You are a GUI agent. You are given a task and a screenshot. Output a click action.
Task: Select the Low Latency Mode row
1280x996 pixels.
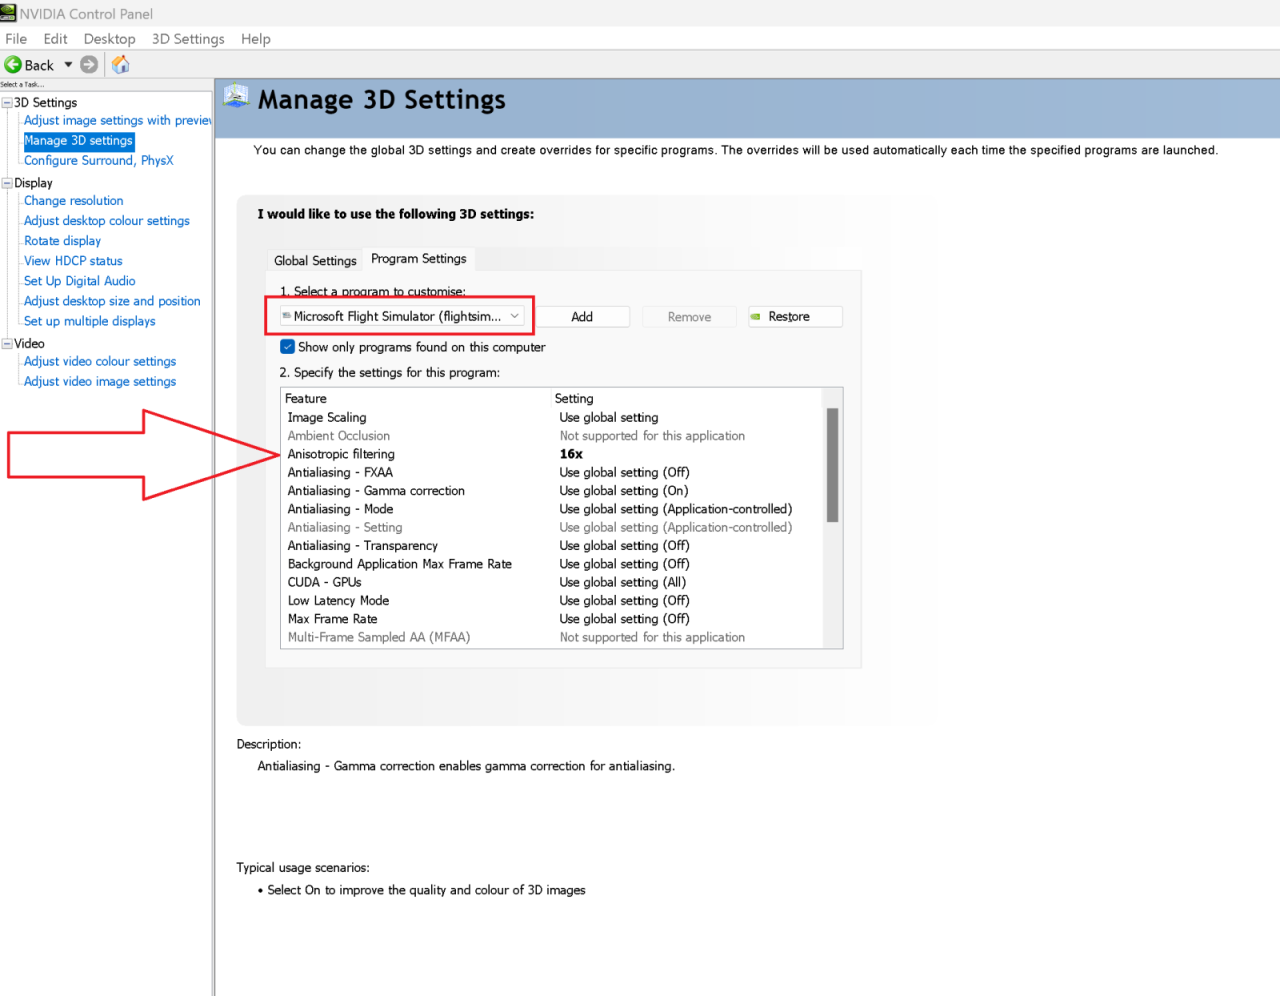(552, 601)
